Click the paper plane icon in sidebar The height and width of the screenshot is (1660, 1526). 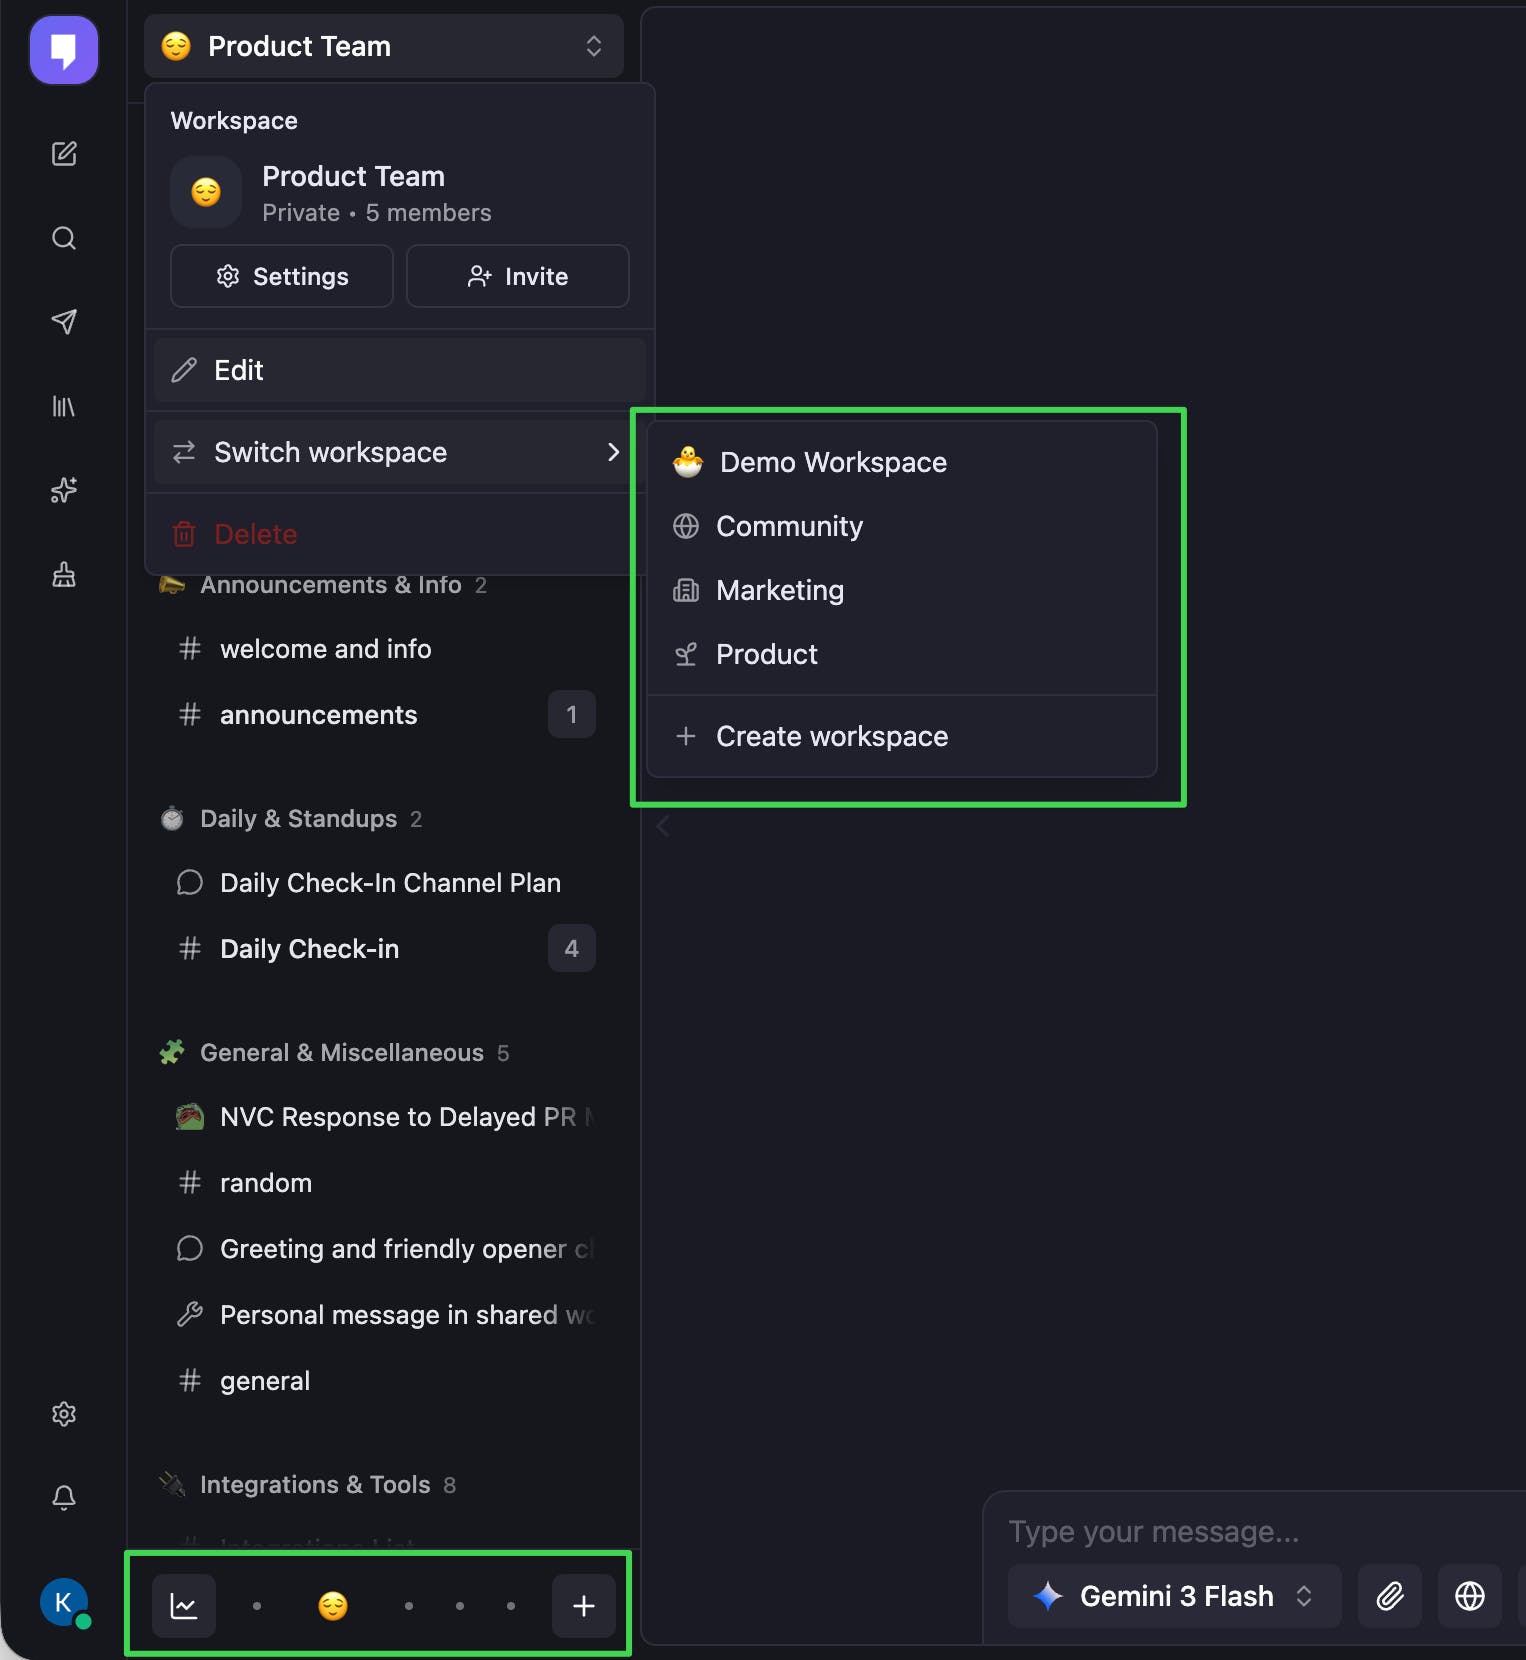pos(64,322)
